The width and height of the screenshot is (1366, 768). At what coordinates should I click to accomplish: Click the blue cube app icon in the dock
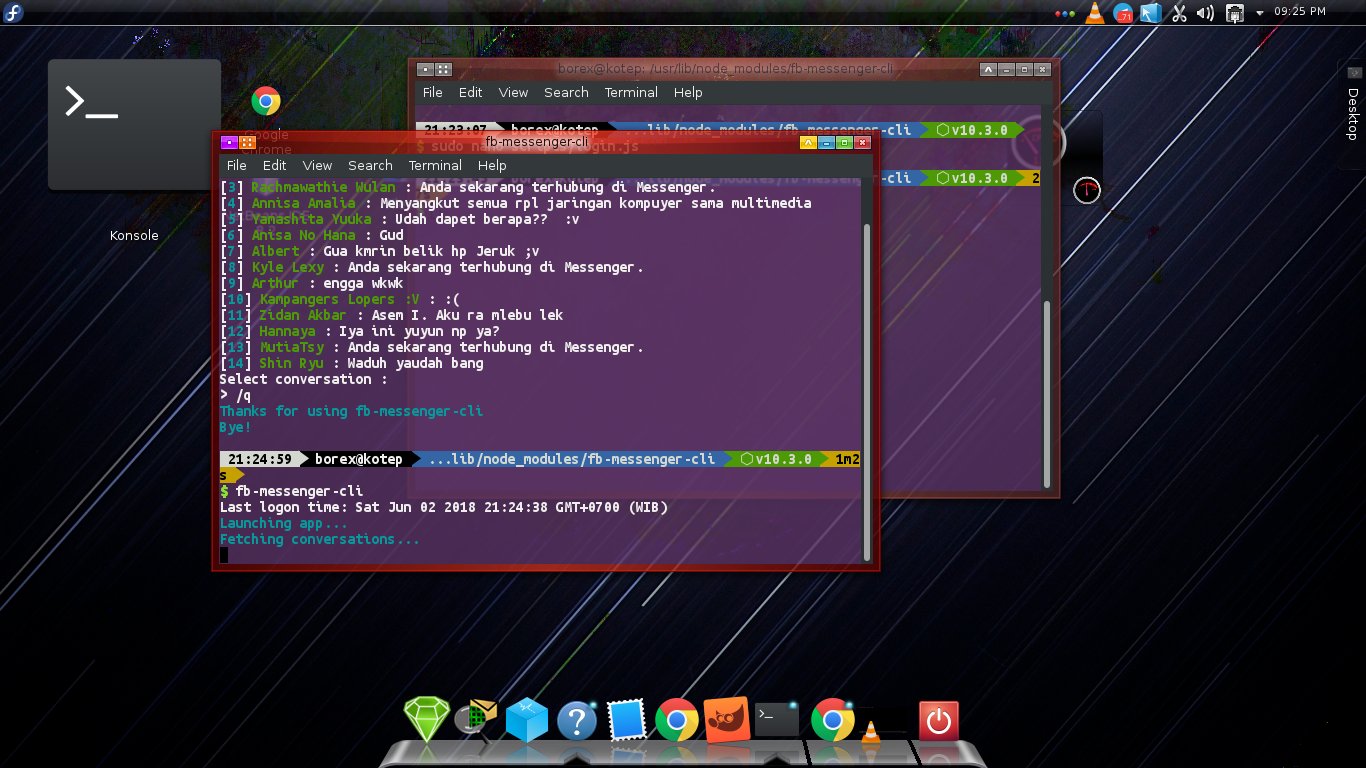coord(527,718)
